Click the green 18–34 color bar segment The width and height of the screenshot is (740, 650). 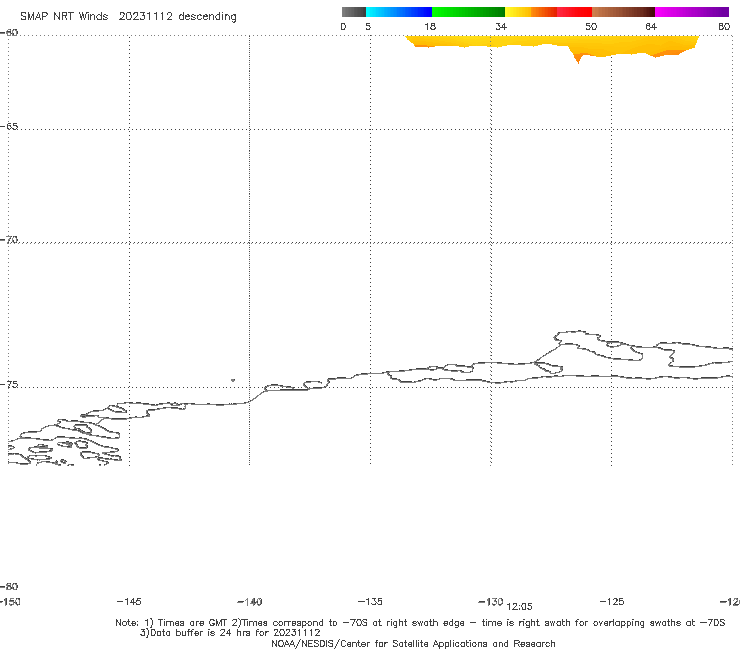click(468, 12)
